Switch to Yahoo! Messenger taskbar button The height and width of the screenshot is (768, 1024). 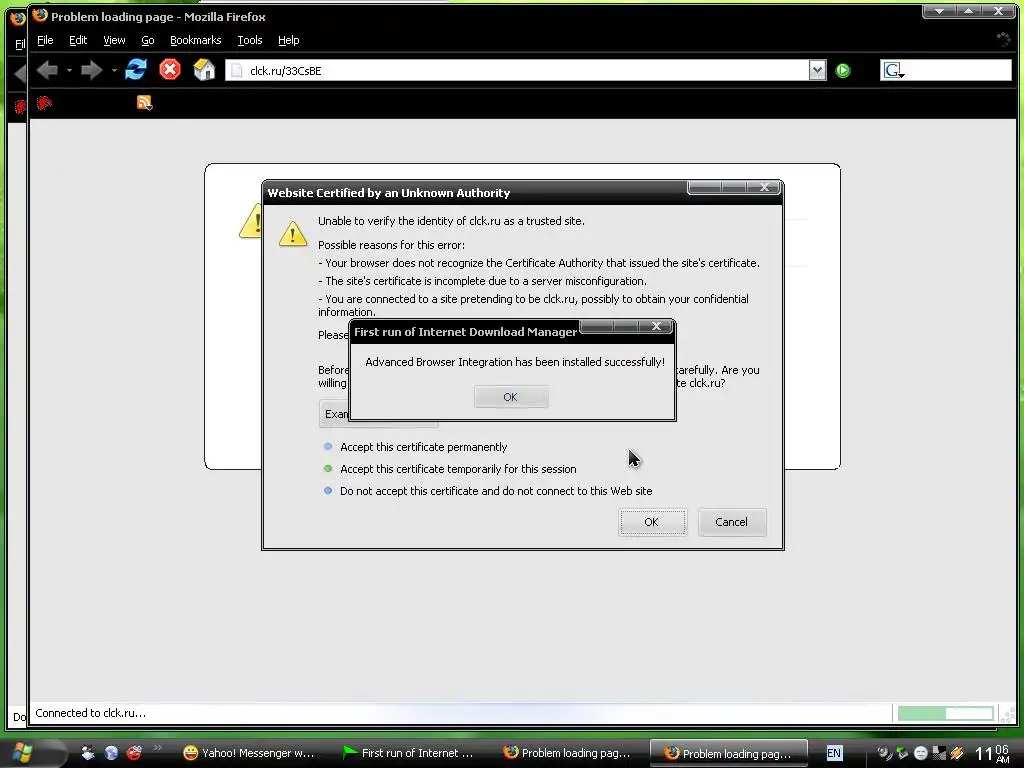coord(249,753)
